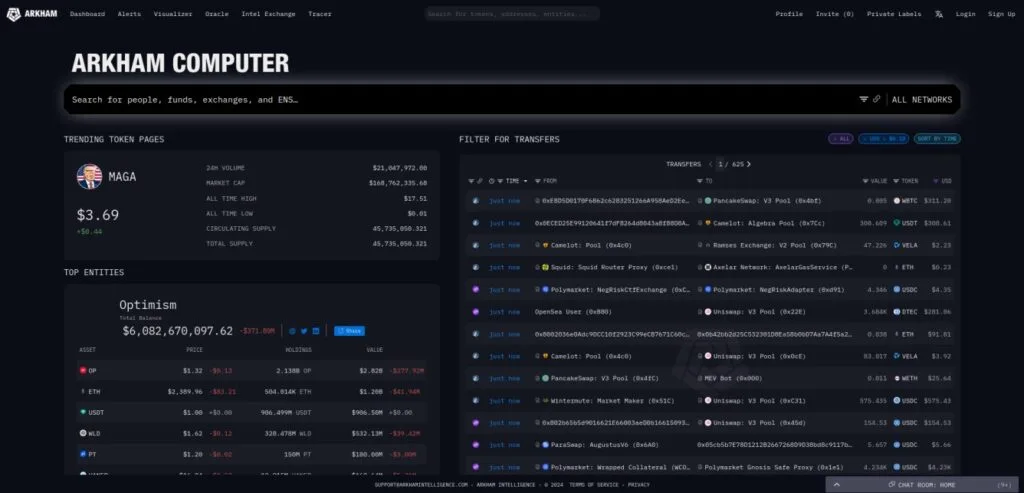Open the Oracle menu item
This screenshot has height=493, width=1024.
pyautogui.click(x=217, y=14)
